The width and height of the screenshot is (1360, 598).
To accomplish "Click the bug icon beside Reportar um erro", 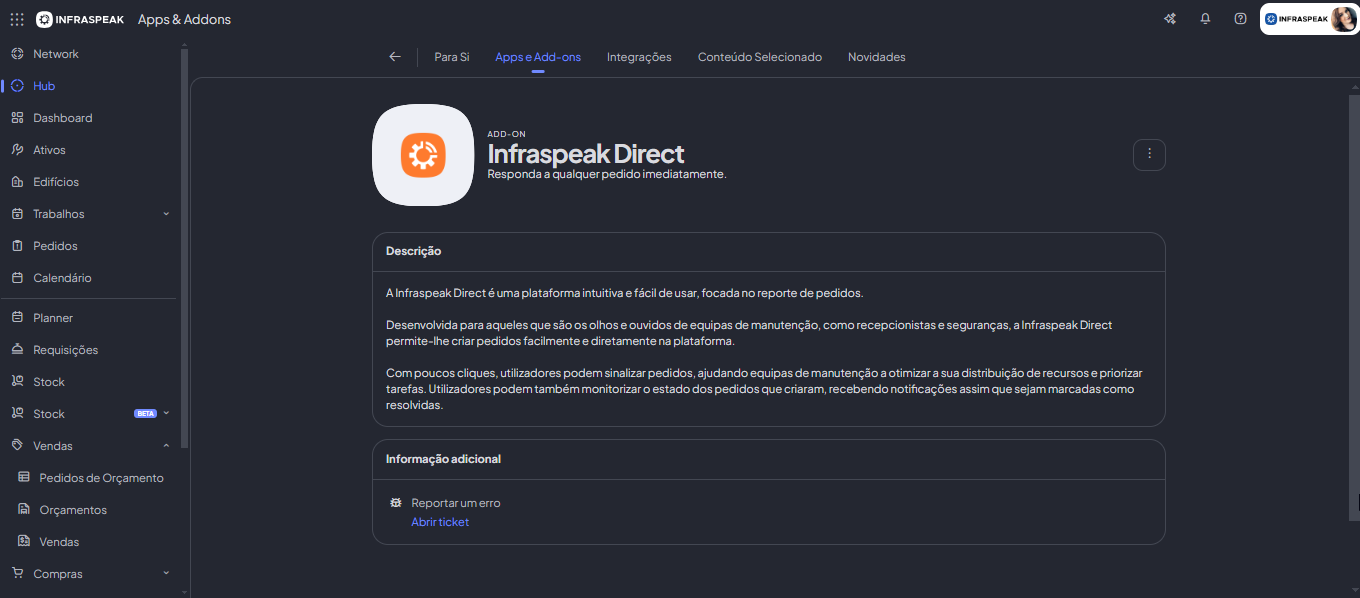I will click(396, 503).
